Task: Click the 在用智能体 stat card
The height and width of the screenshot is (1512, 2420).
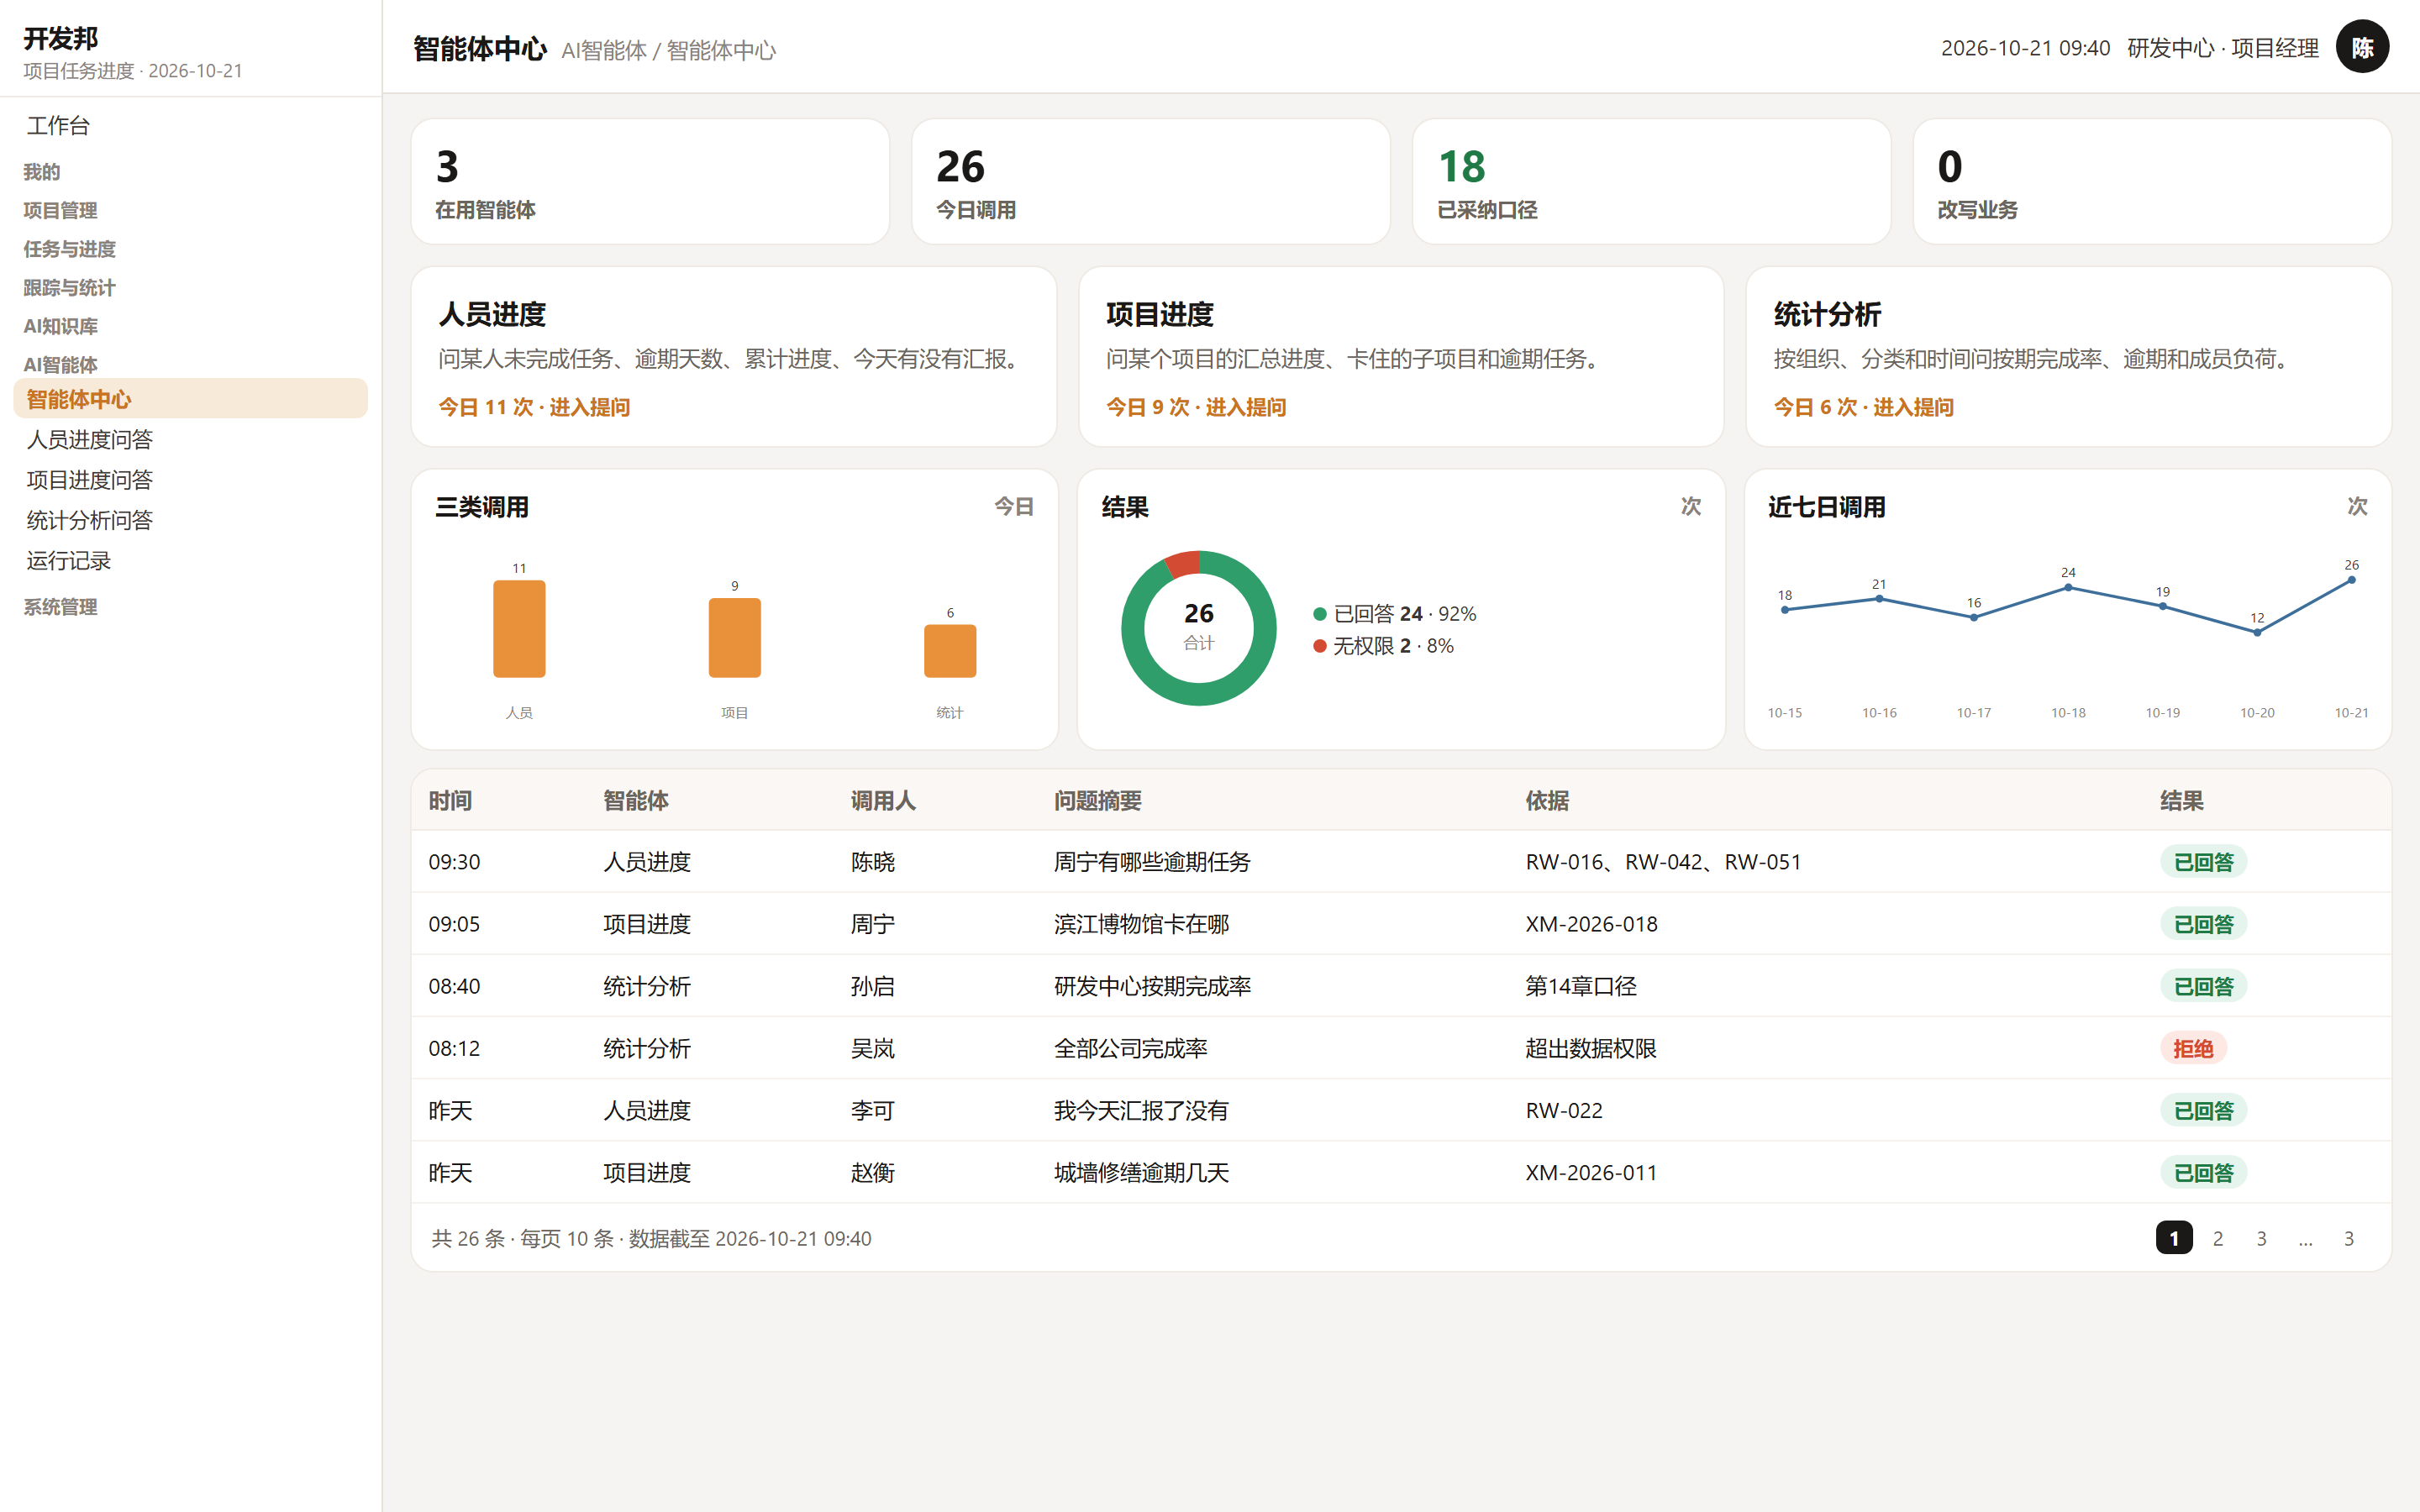Action: (650, 181)
